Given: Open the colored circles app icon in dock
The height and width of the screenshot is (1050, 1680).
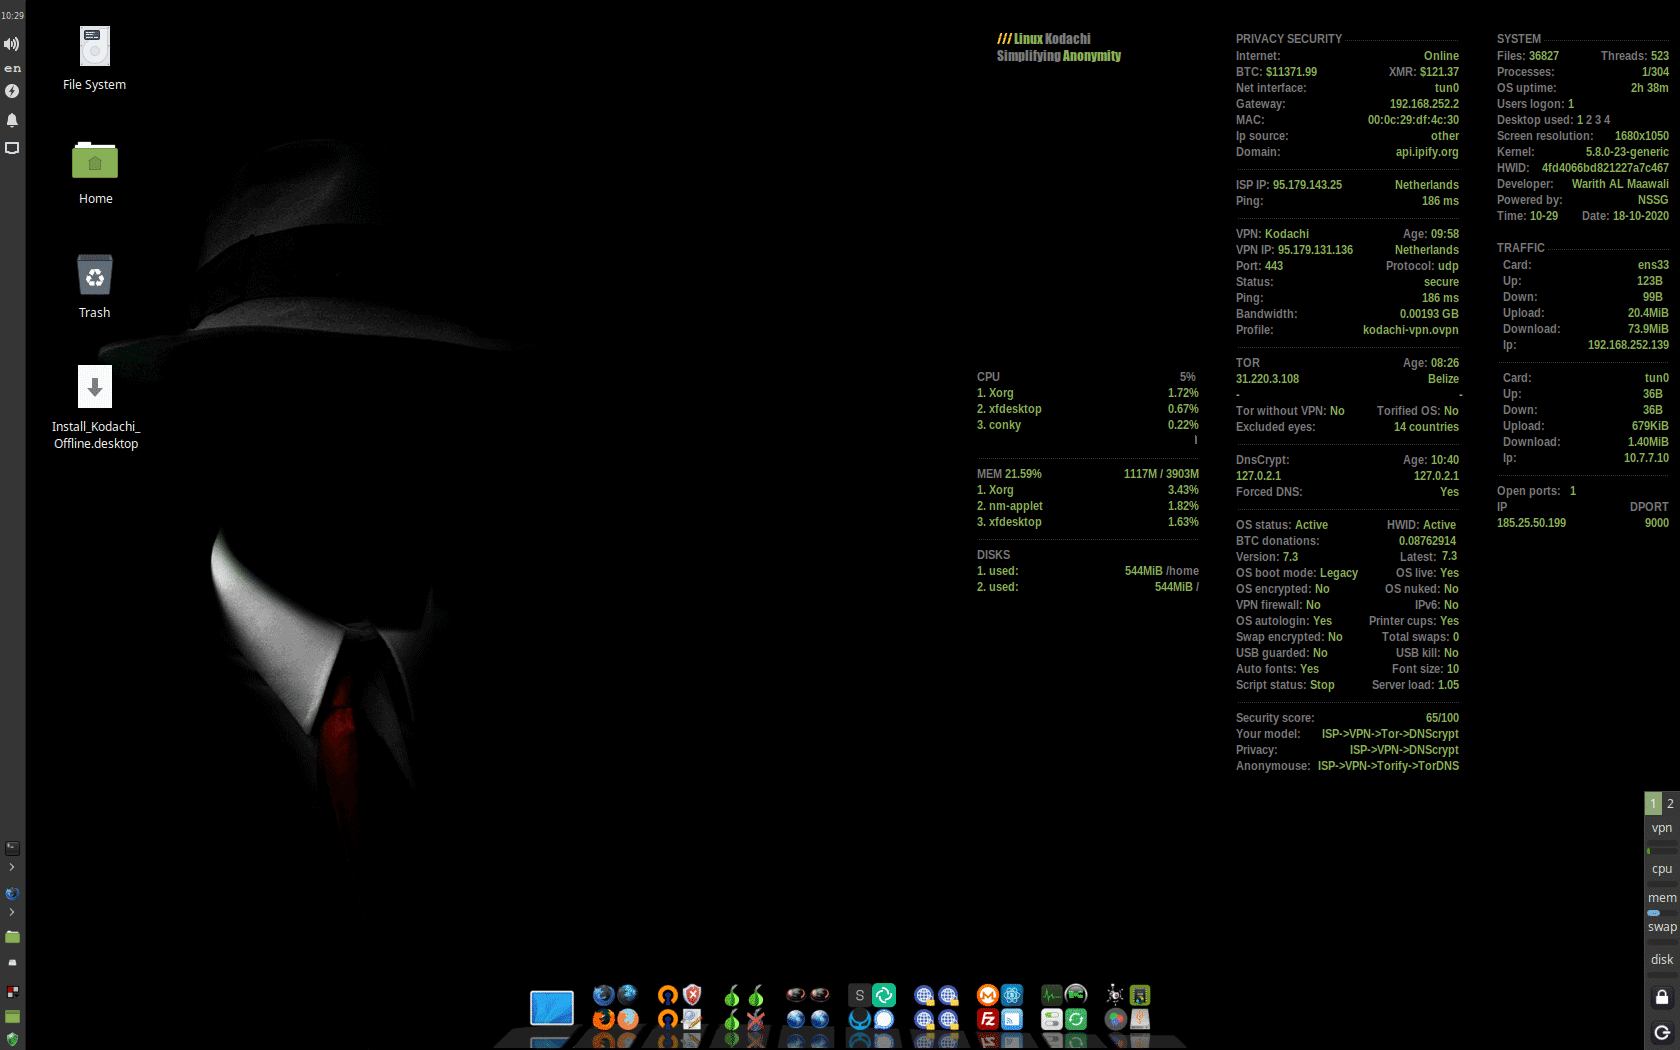Looking at the screenshot, I should coord(1115,1019).
